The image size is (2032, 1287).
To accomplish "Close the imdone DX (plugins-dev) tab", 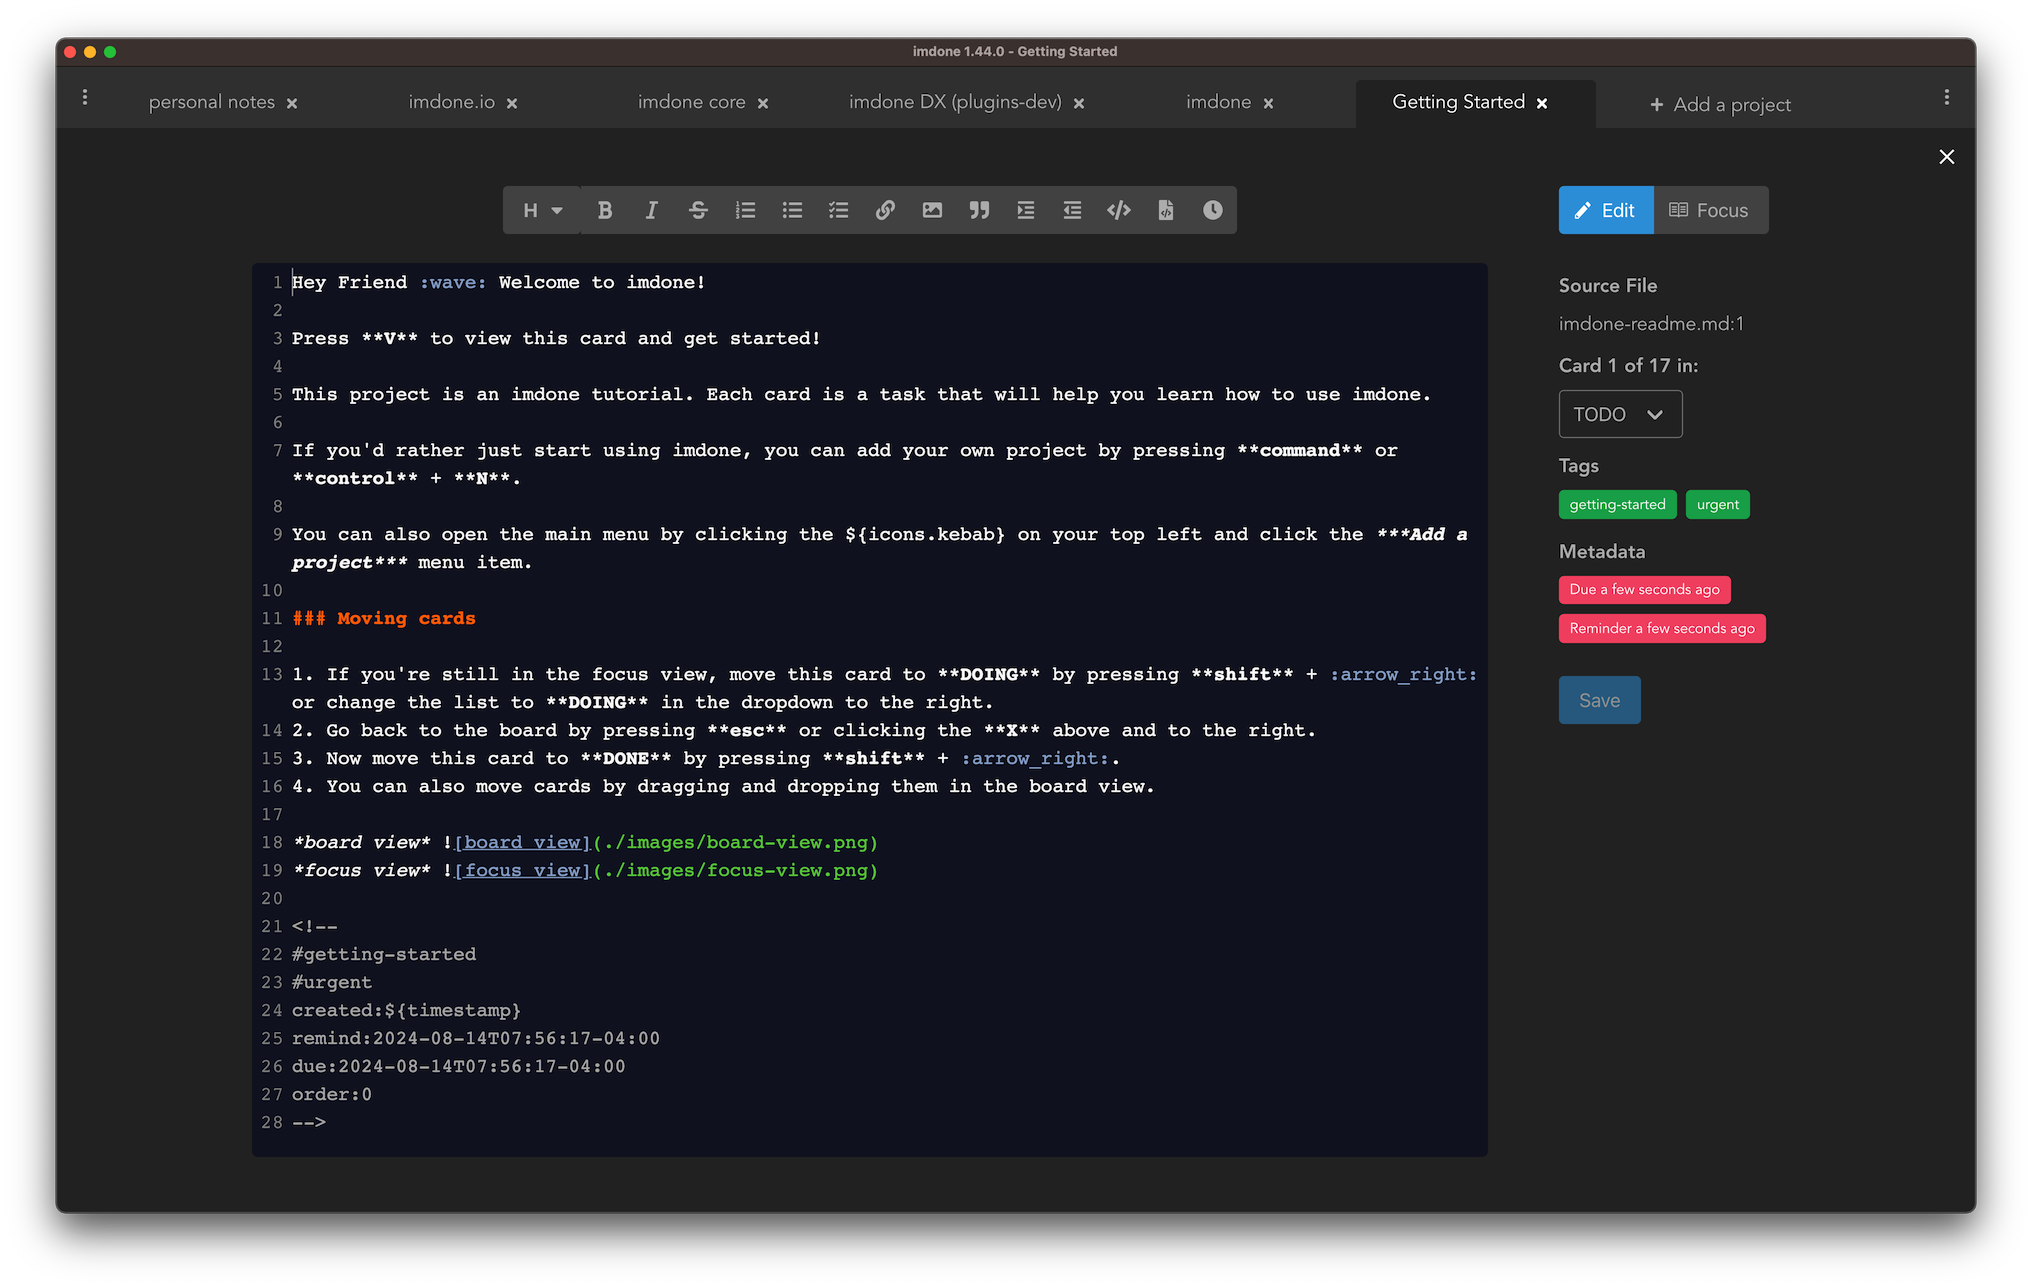I will click(1079, 103).
